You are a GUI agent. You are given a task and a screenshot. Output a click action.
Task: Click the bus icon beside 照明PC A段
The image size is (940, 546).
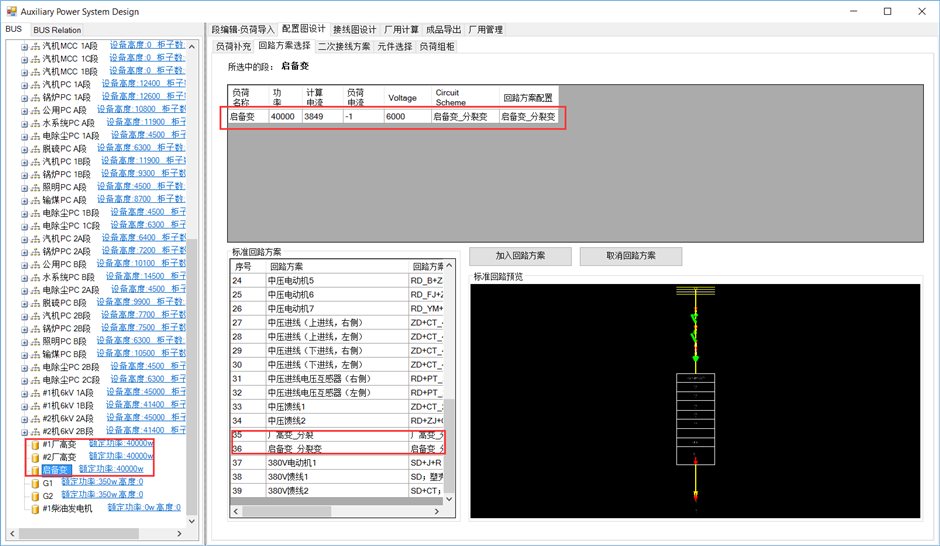tap(35, 188)
